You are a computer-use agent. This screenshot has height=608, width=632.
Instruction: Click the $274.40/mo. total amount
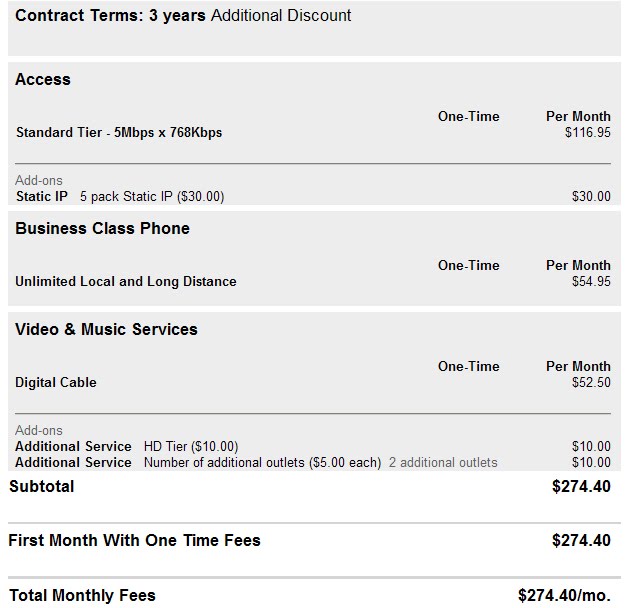tap(564, 596)
